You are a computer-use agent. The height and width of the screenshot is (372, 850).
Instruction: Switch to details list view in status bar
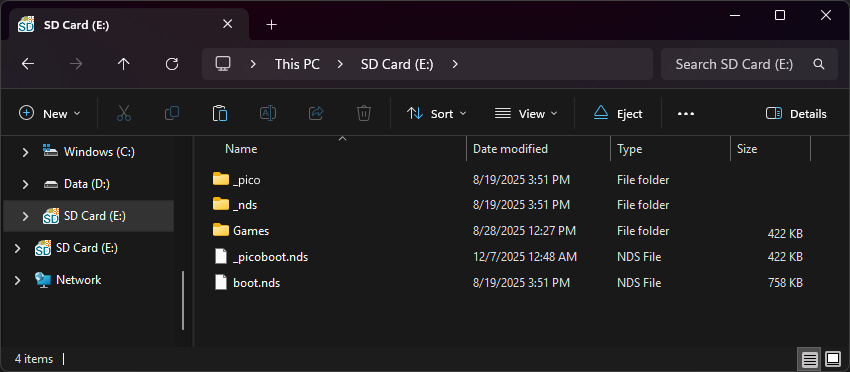tap(810, 359)
